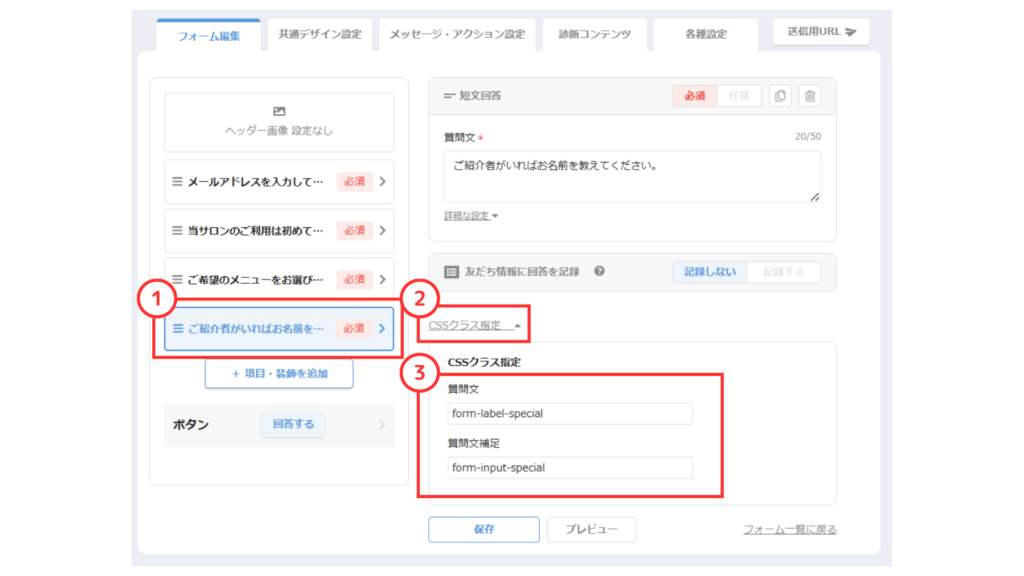1024x576 pixels.
Task: Select 記録する for friend info
Action: point(783,272)
